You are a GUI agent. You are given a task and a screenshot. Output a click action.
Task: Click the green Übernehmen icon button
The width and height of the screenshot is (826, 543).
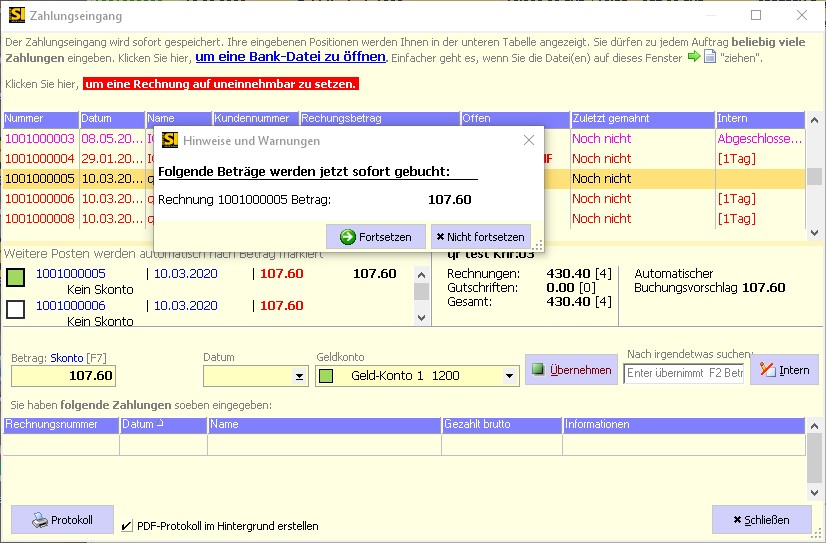point(571,370)
